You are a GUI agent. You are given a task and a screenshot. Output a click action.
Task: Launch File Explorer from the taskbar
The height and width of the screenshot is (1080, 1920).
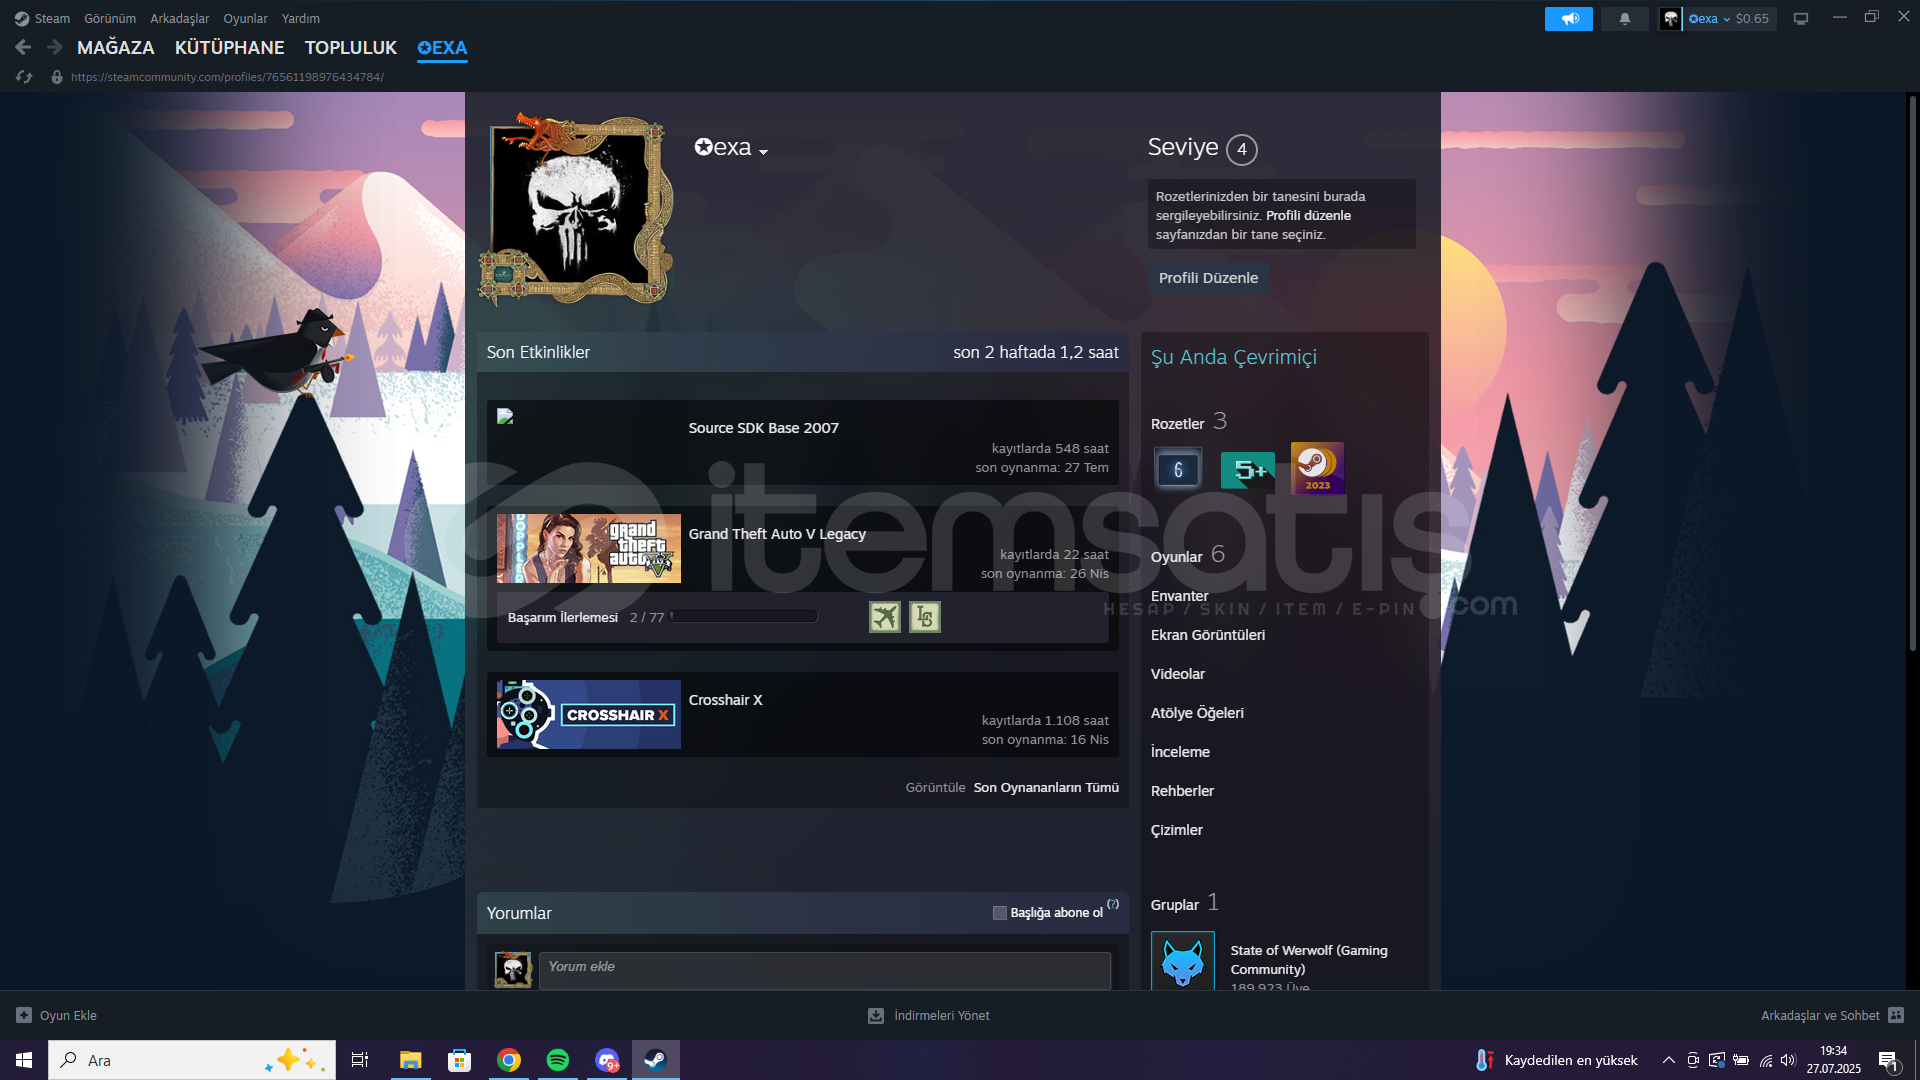[411, 1060]
